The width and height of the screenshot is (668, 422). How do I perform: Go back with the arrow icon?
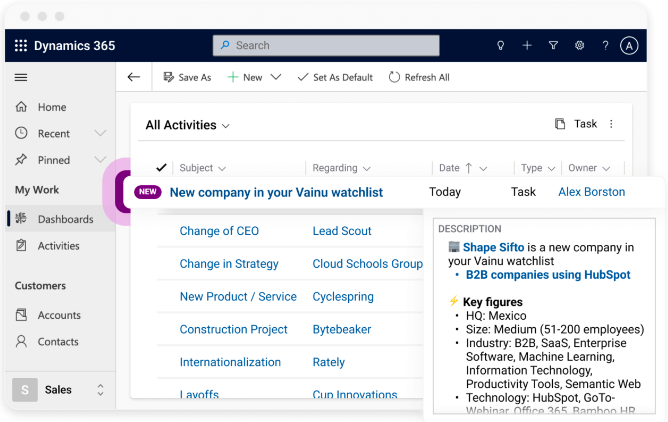point(134,77)
